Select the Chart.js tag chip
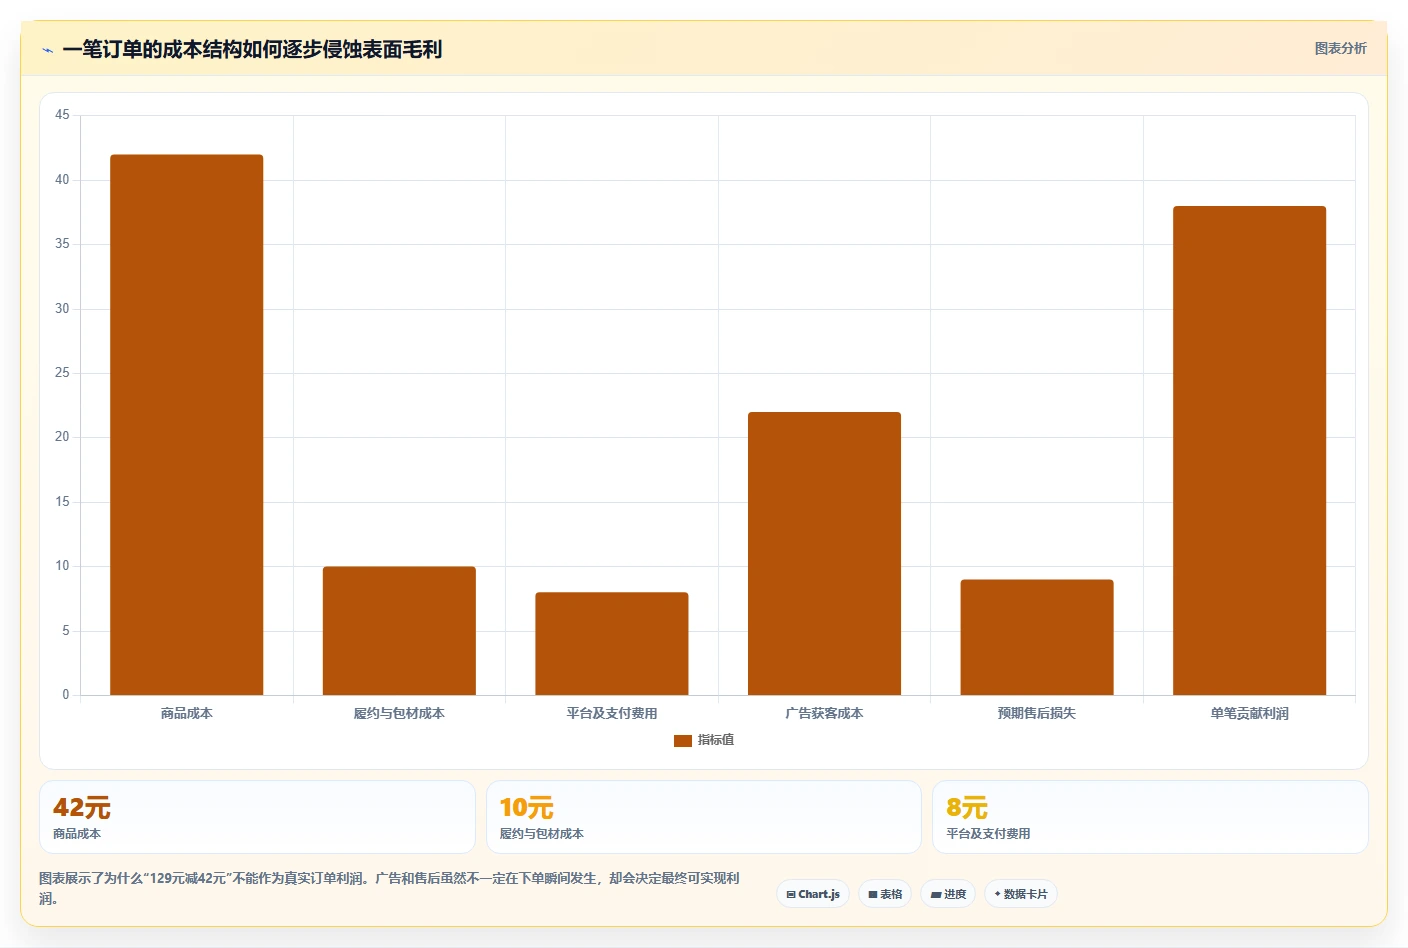Image resolution: width=1408 pixels, height=948 pixels. [813, 894]
